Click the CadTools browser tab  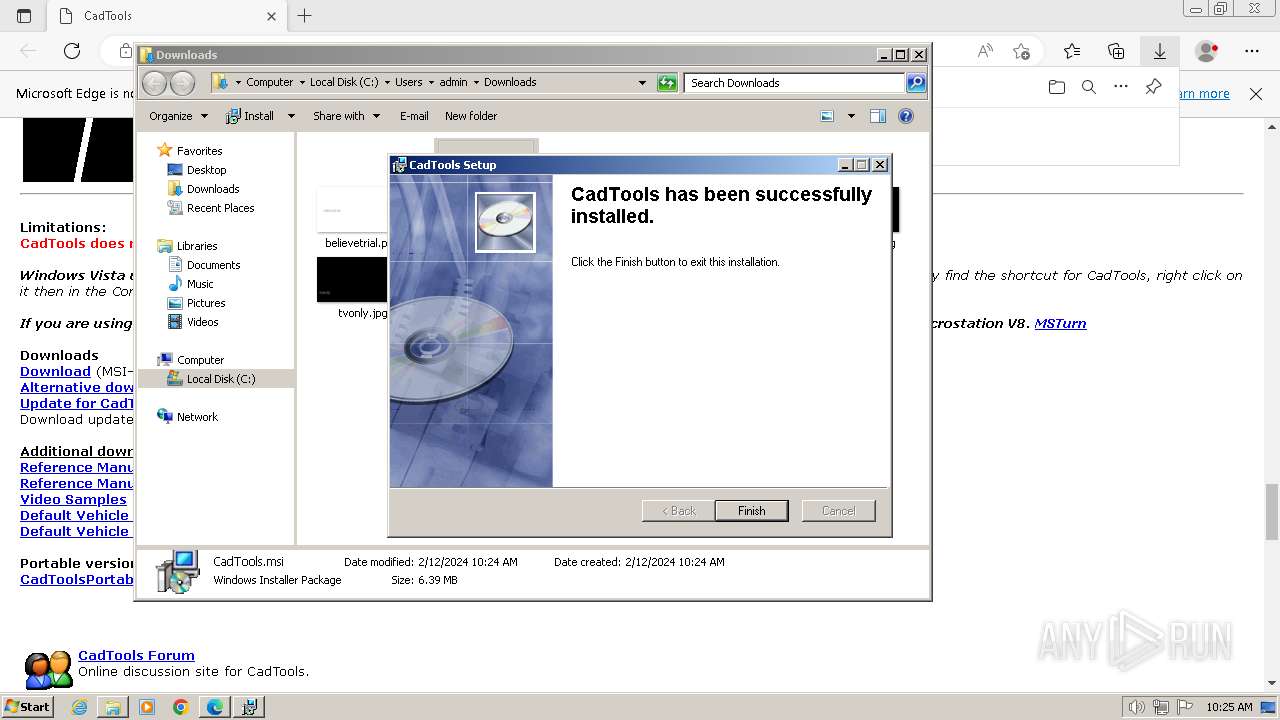tap(165, 16)
